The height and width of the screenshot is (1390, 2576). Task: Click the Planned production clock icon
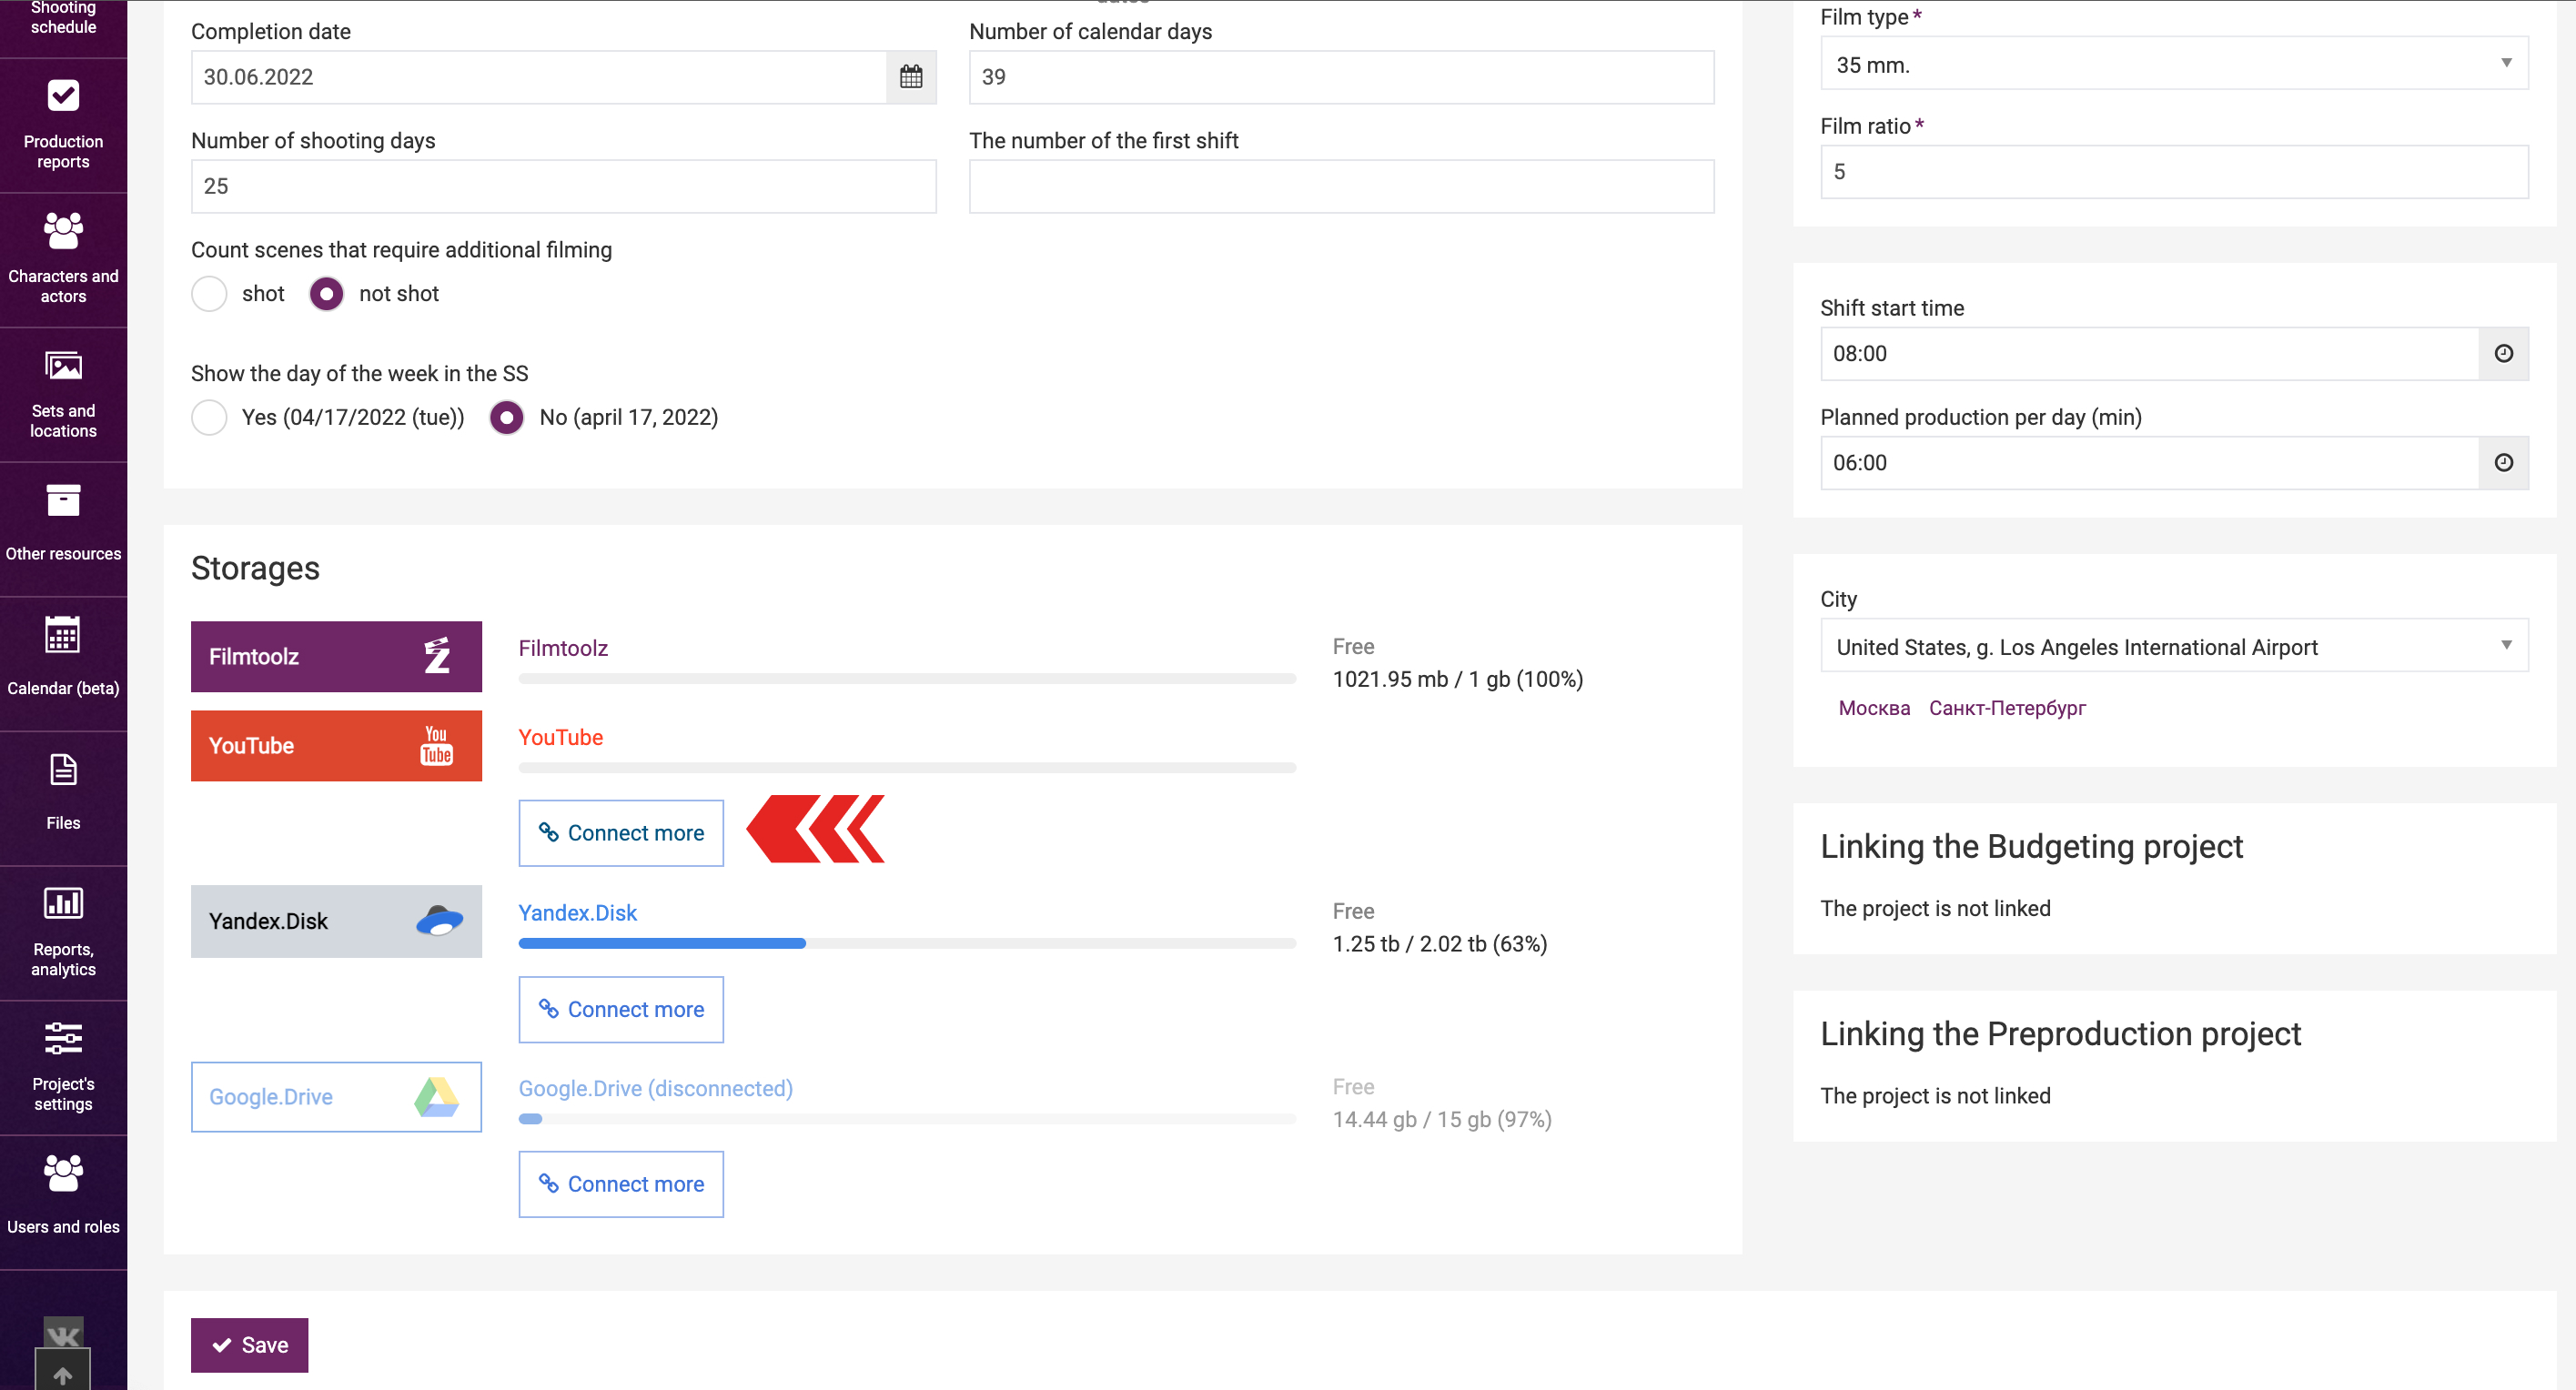point(2503,462)
